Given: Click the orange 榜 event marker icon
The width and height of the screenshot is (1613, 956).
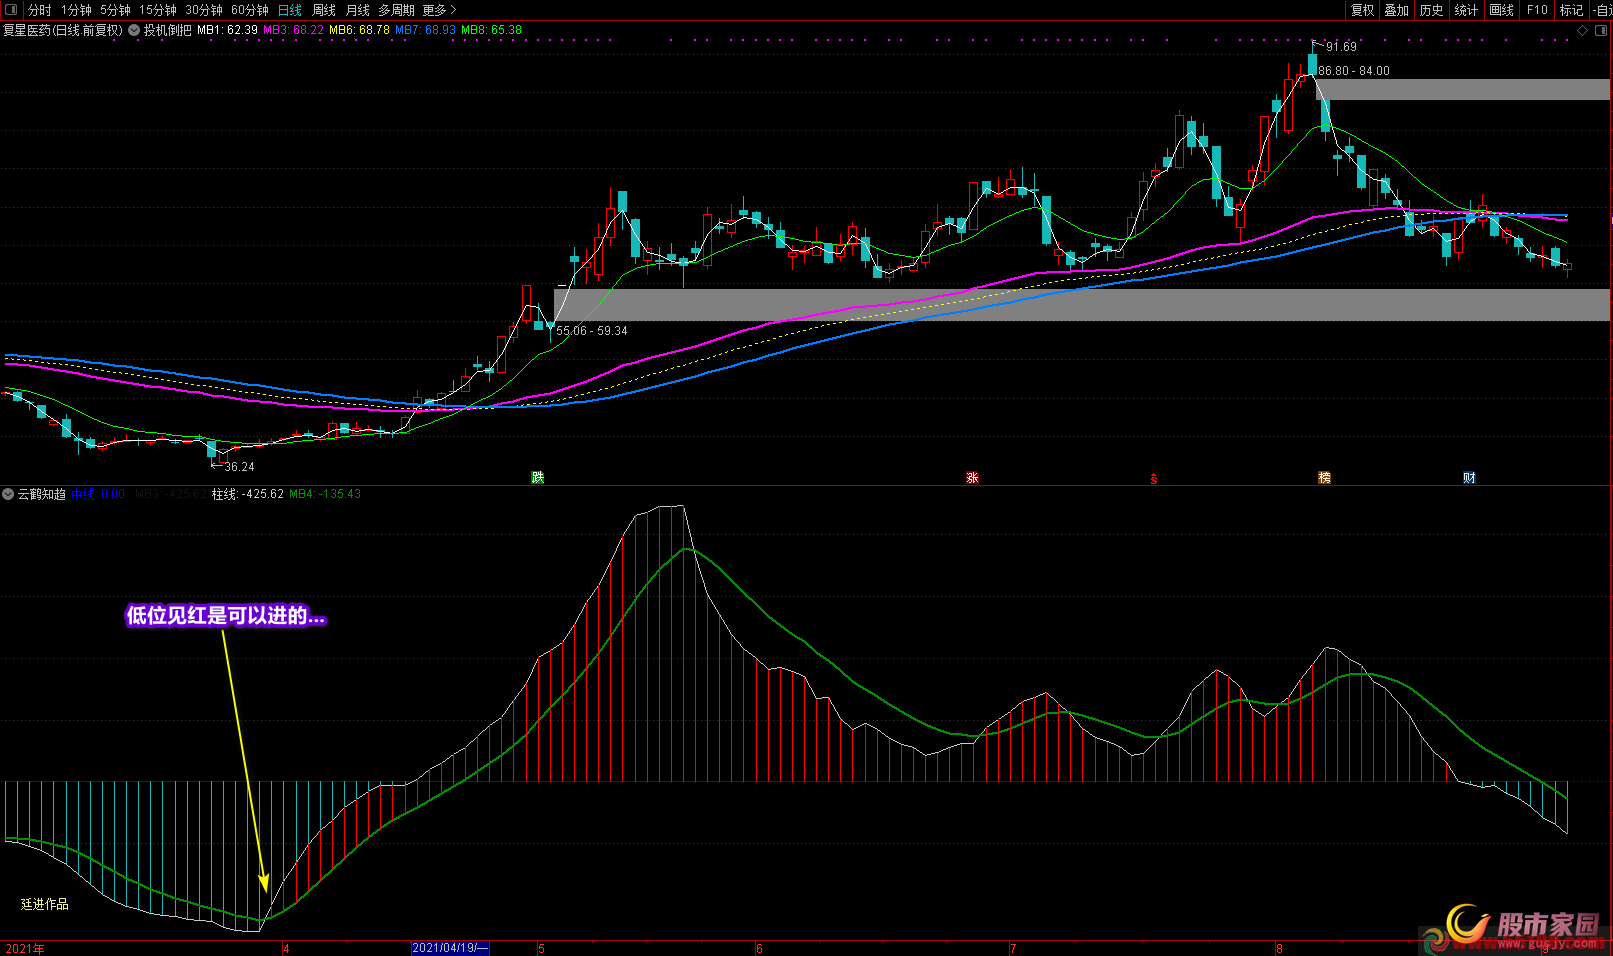Looking at the screenshot, I should pos(1325,478).
